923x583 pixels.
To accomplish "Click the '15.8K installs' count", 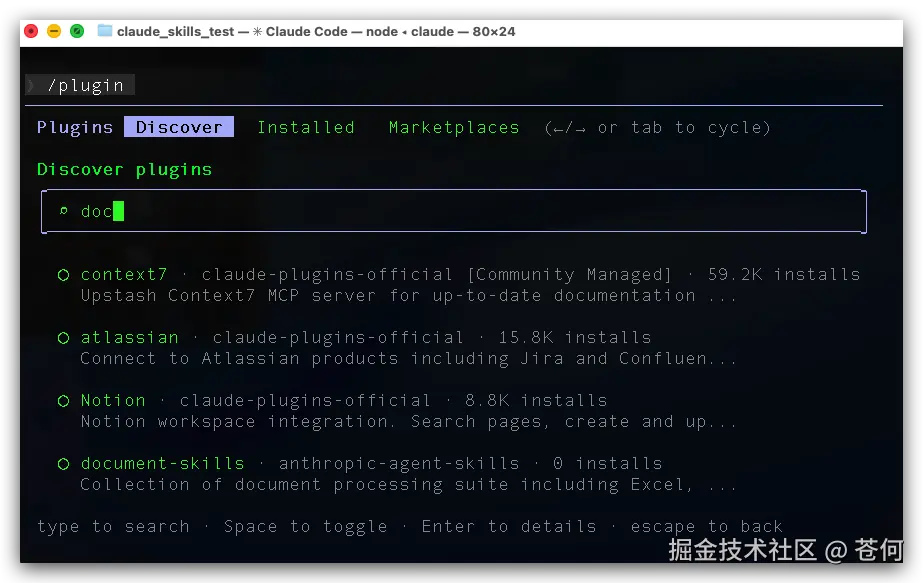I will click(x=575, y=337).
